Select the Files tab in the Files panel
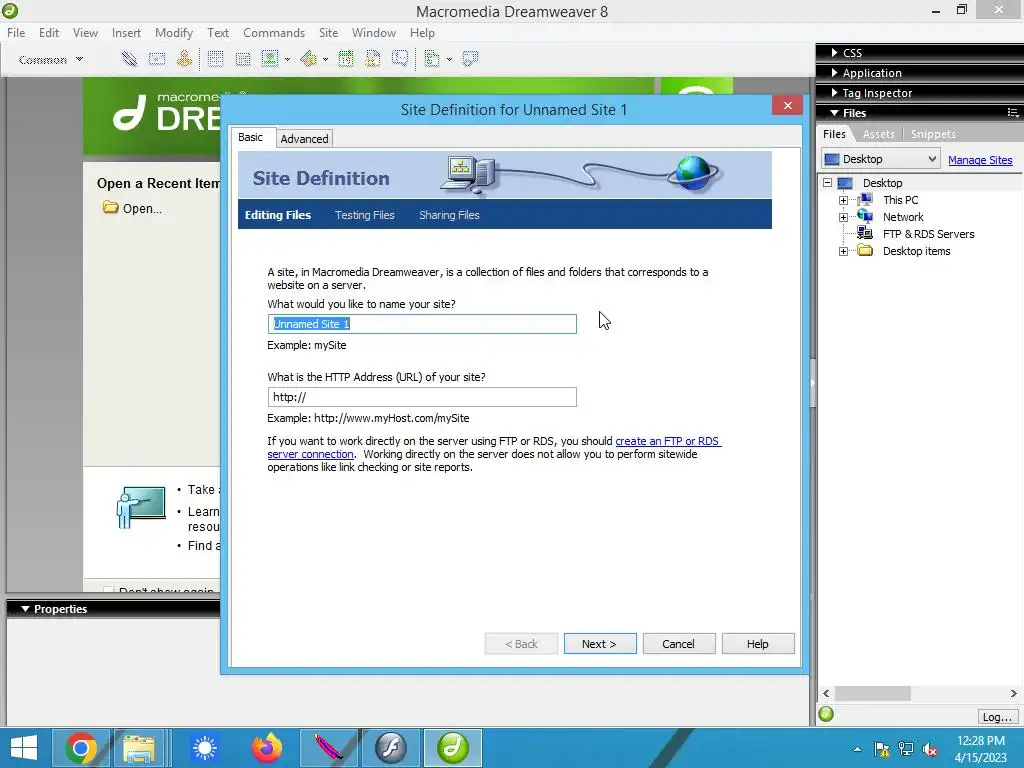Viewport: 1024px width, 768px height. point(834,134)
